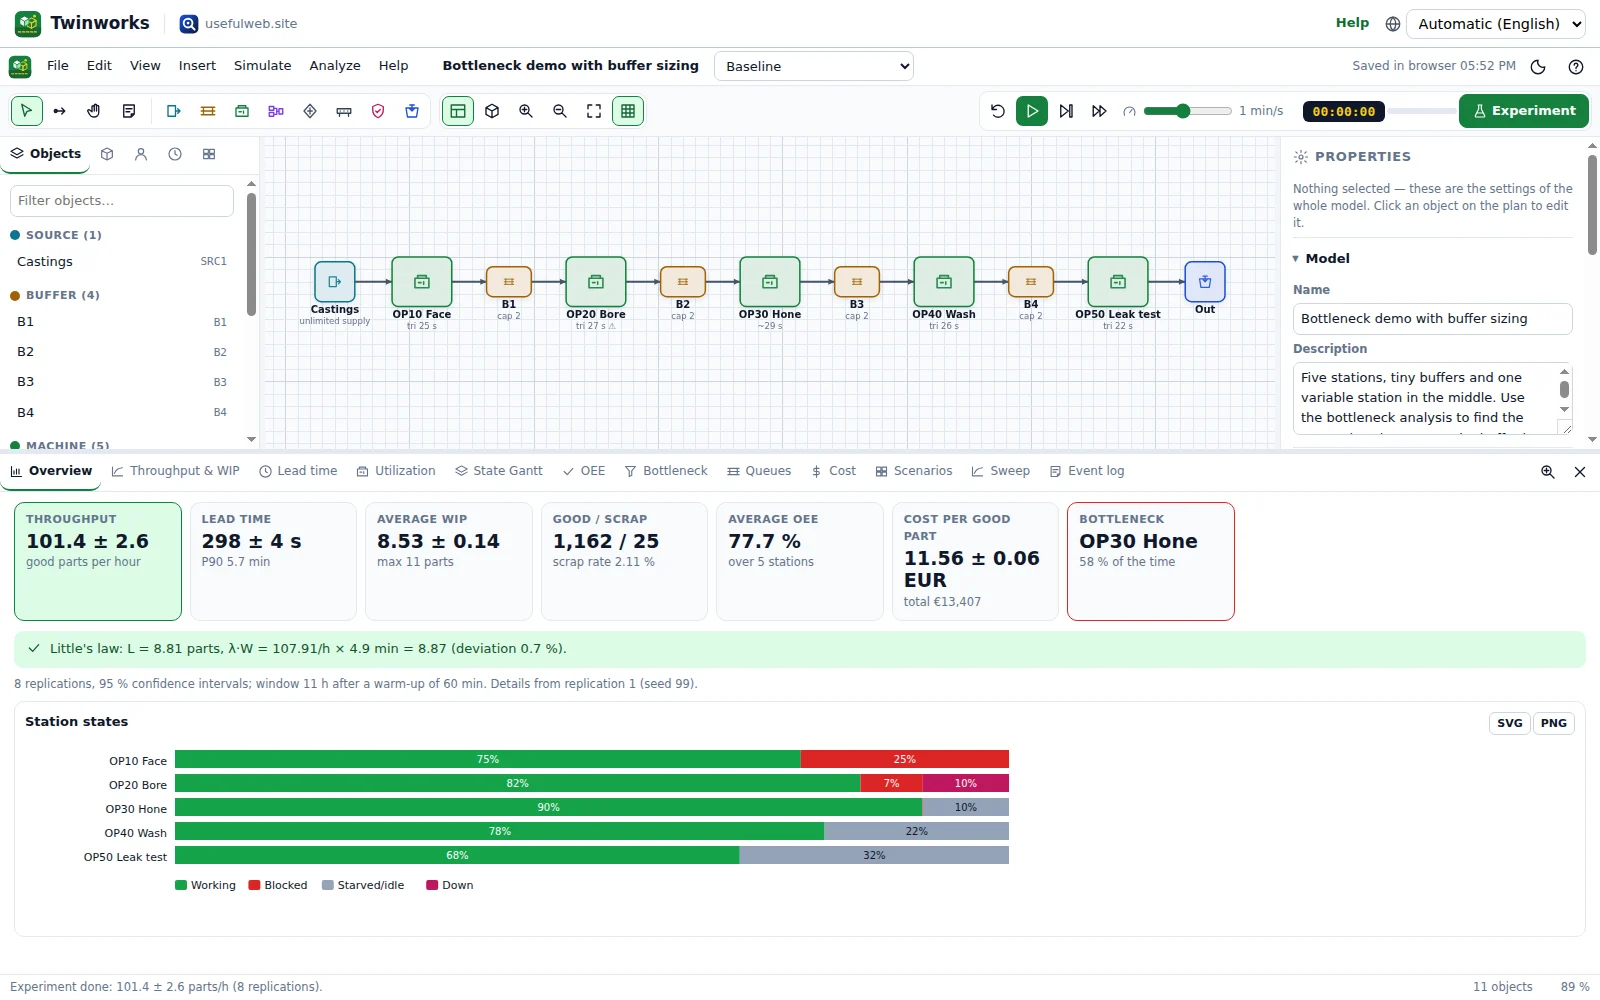This screenshot has height=1000, width=1600.
Task: Open the Automatic (English) language dropdown
Action: 1496,24
